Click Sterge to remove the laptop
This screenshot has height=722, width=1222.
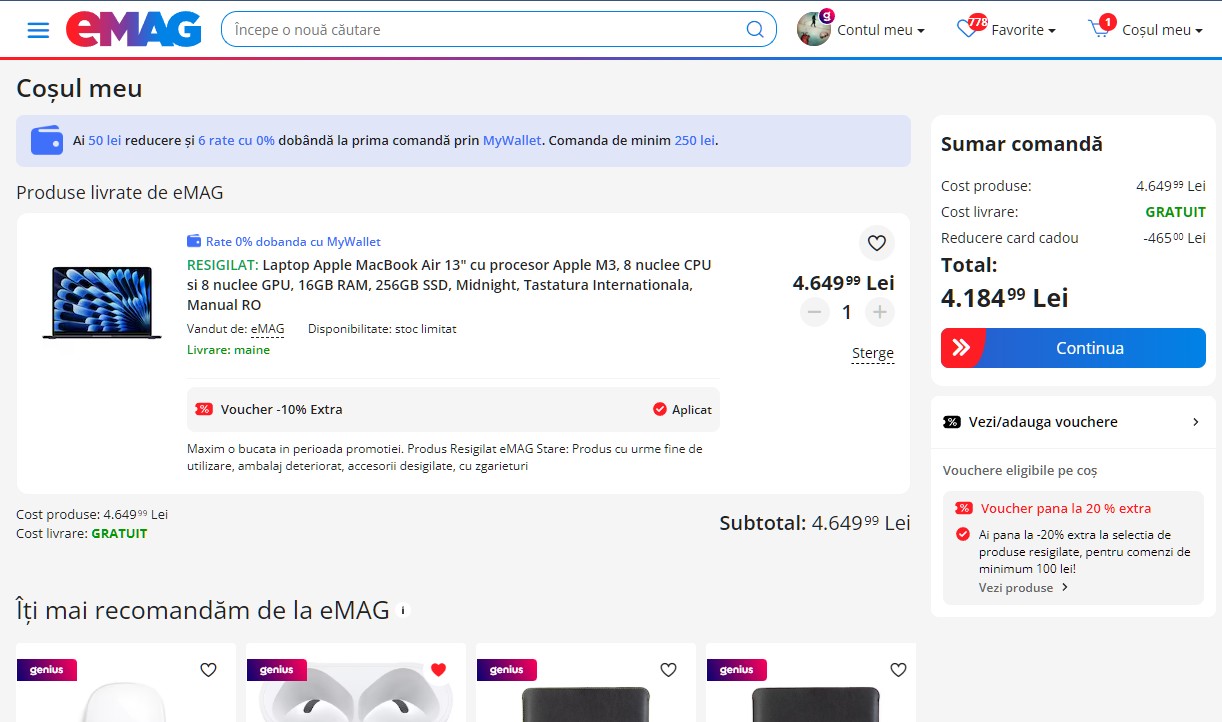[872, 354]
